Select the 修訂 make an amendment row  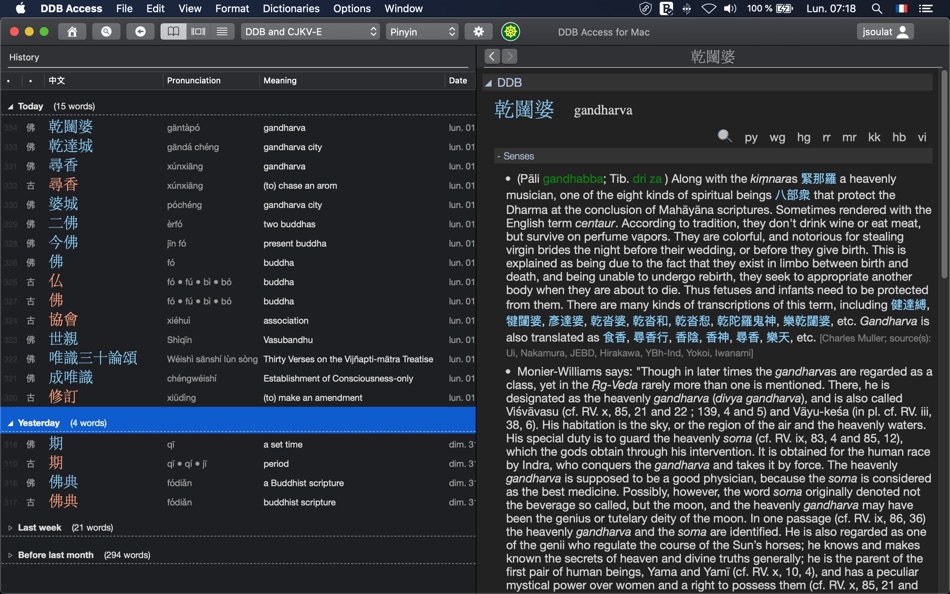pos(239,398)
